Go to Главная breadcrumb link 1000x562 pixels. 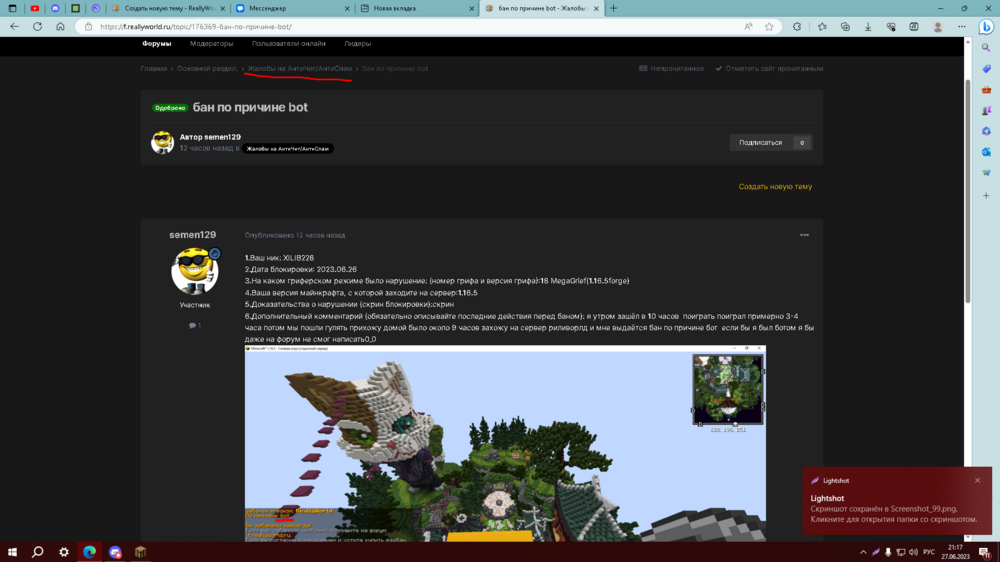(154, 68)
